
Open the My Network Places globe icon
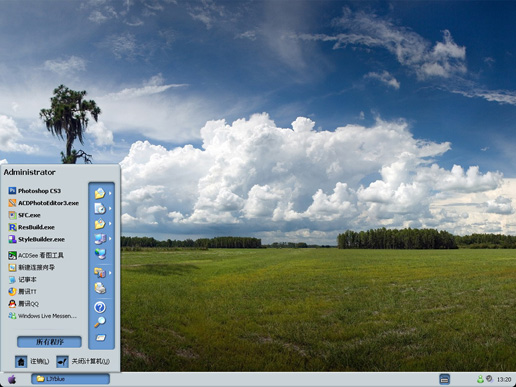coord(100,254)
